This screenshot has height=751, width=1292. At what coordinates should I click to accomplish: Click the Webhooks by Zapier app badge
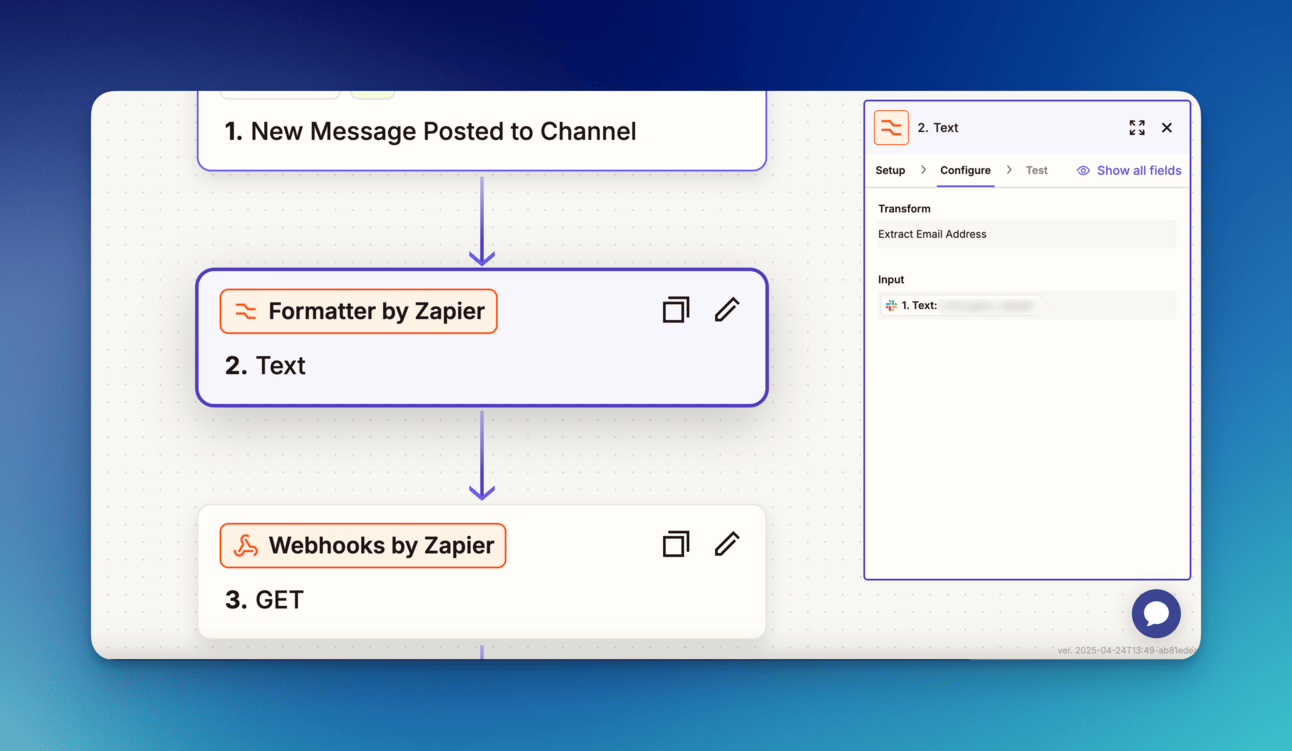[363, 545]
